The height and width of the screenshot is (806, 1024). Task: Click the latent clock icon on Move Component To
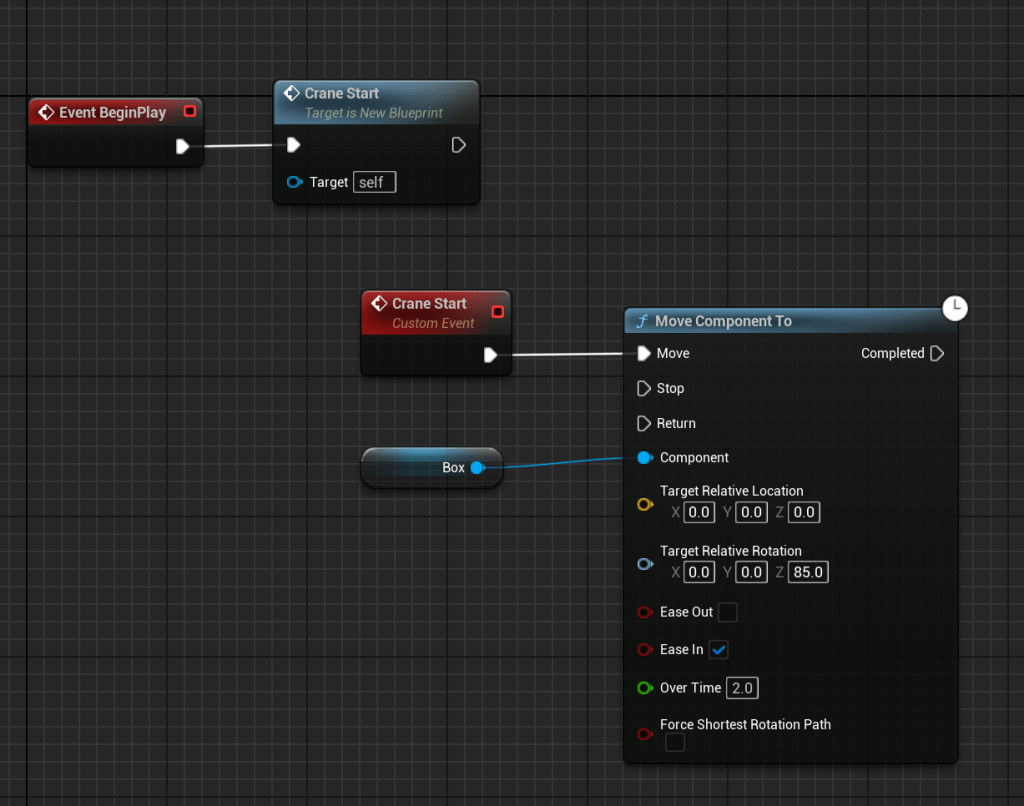955,308
